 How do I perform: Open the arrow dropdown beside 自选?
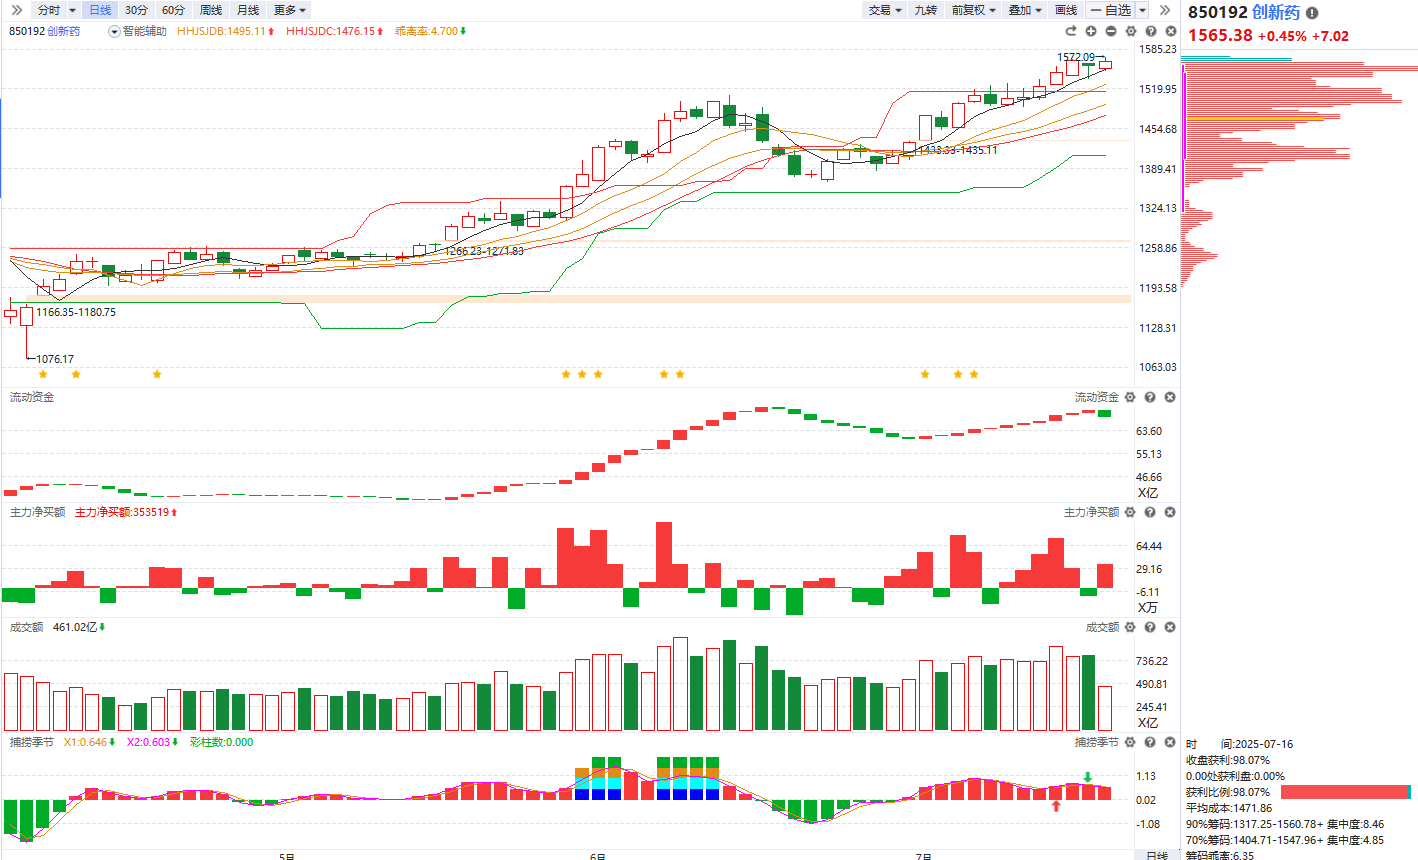(1142, 10)
